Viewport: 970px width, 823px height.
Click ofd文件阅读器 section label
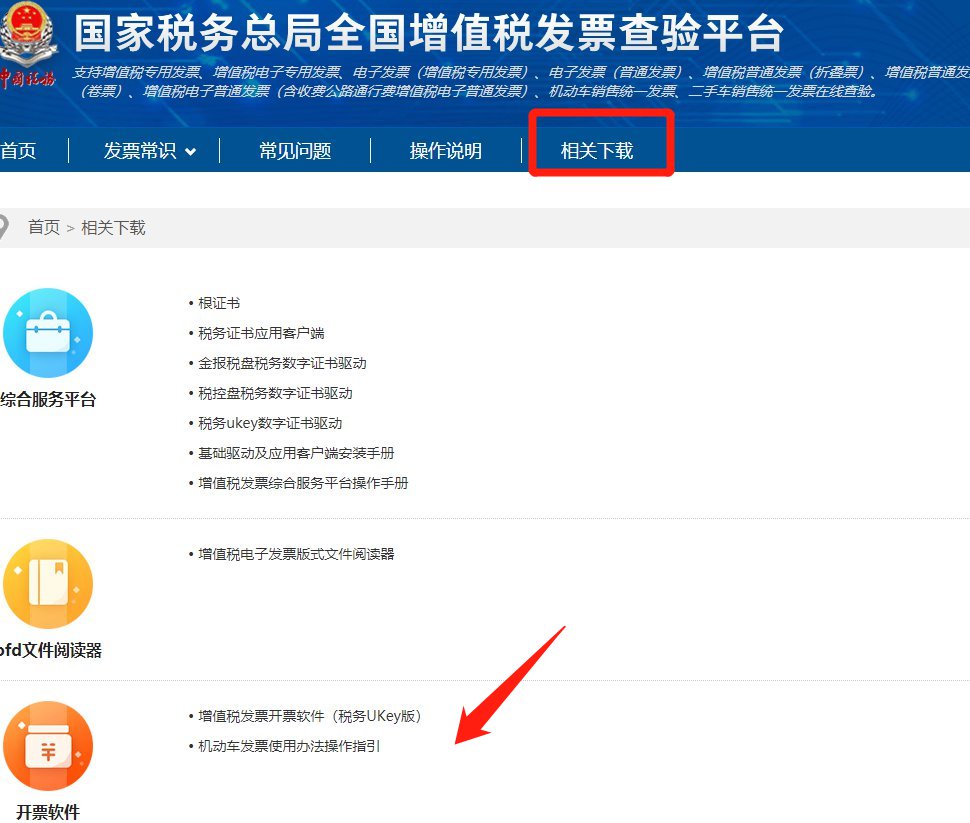click(51, 650)
